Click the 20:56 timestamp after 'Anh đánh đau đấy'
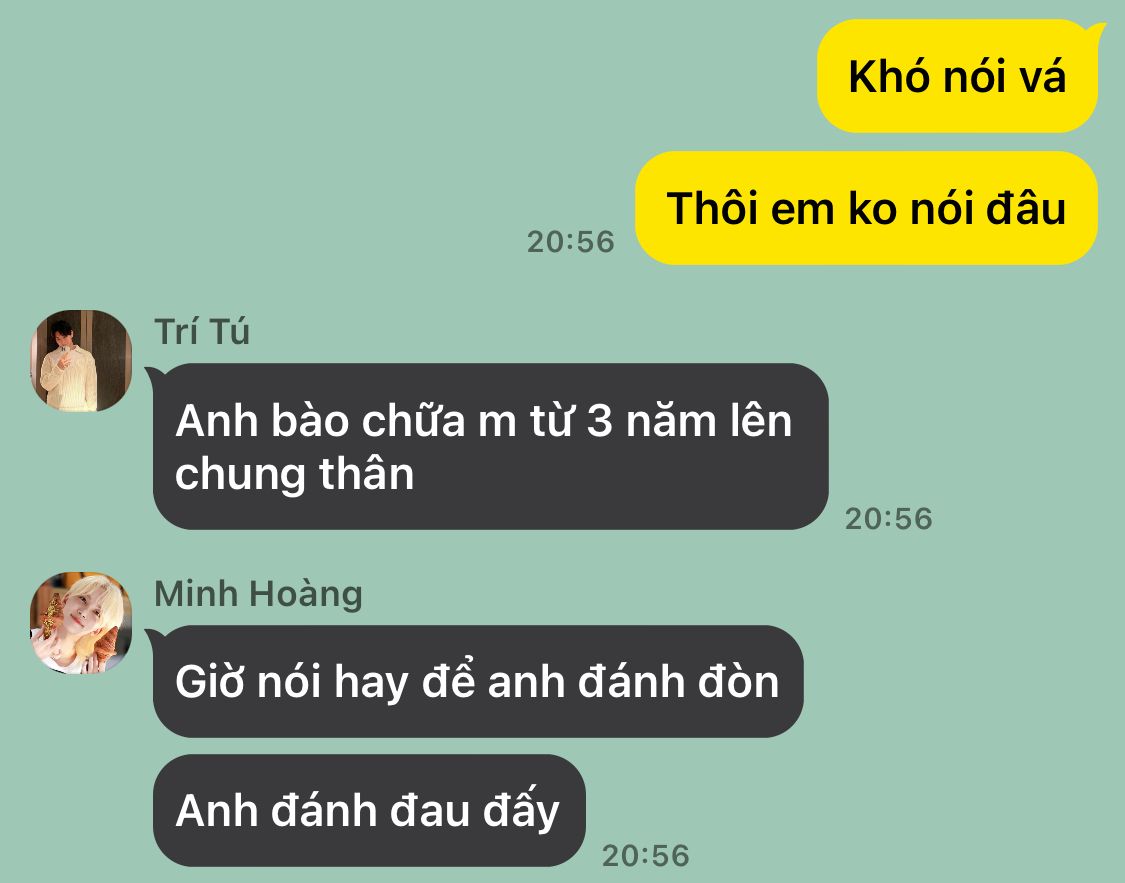Viewport: 1125px width, 883px height. (645, 855)
